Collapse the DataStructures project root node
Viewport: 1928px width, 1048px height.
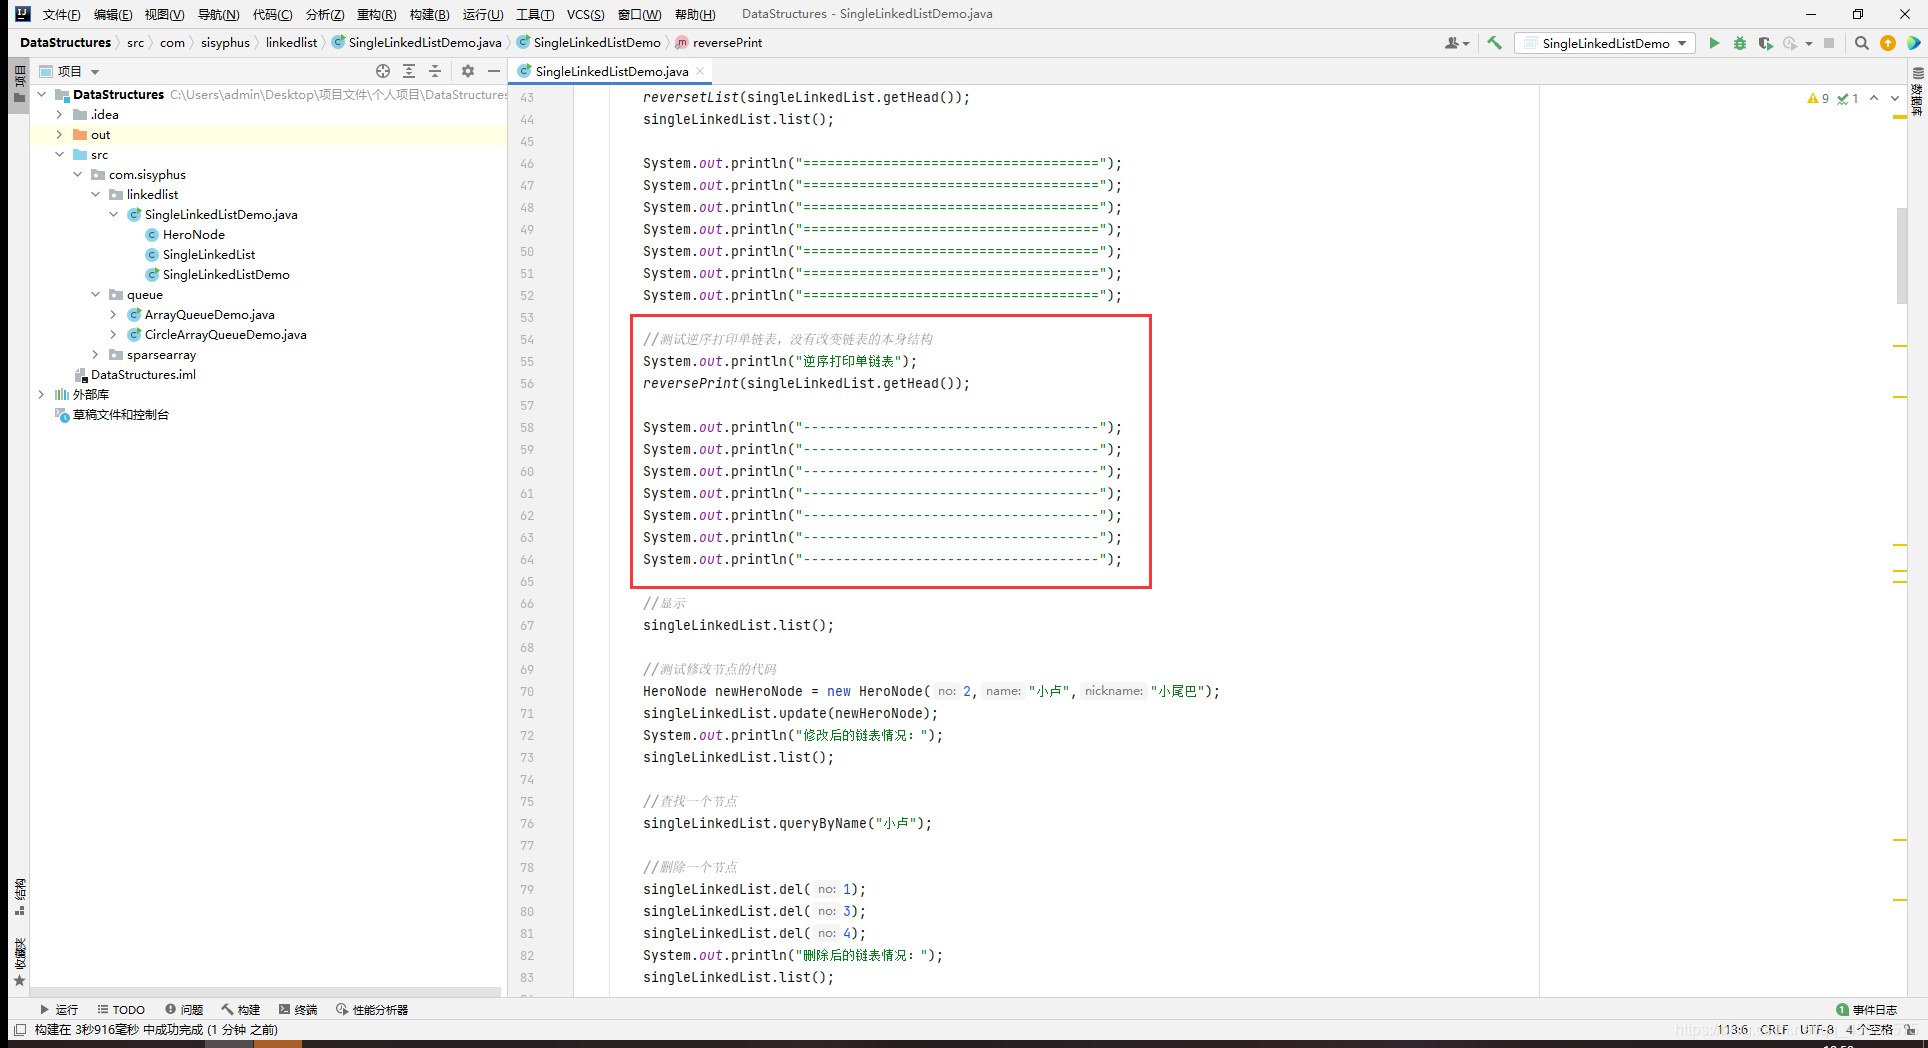pos(42,94)
